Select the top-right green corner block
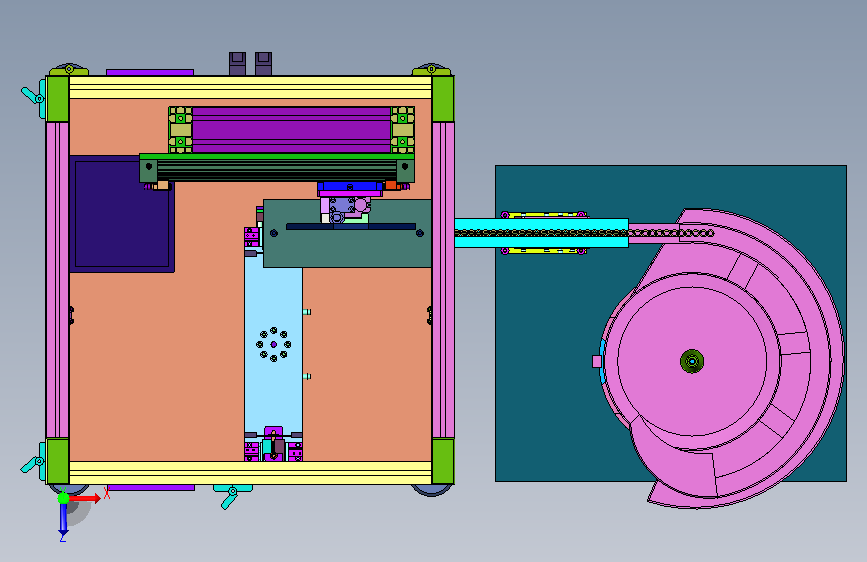The height and width of the screenshot is (562, 867). (x=443, y=99)
